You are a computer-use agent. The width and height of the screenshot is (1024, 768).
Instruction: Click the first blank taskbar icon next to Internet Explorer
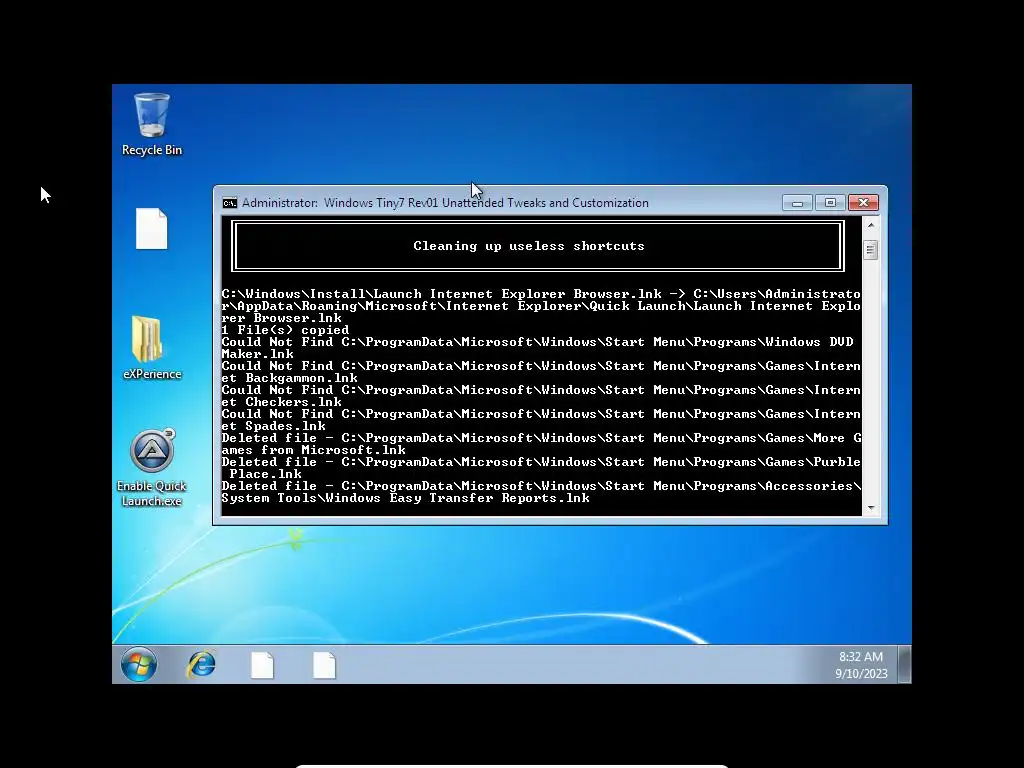point(263,665)
